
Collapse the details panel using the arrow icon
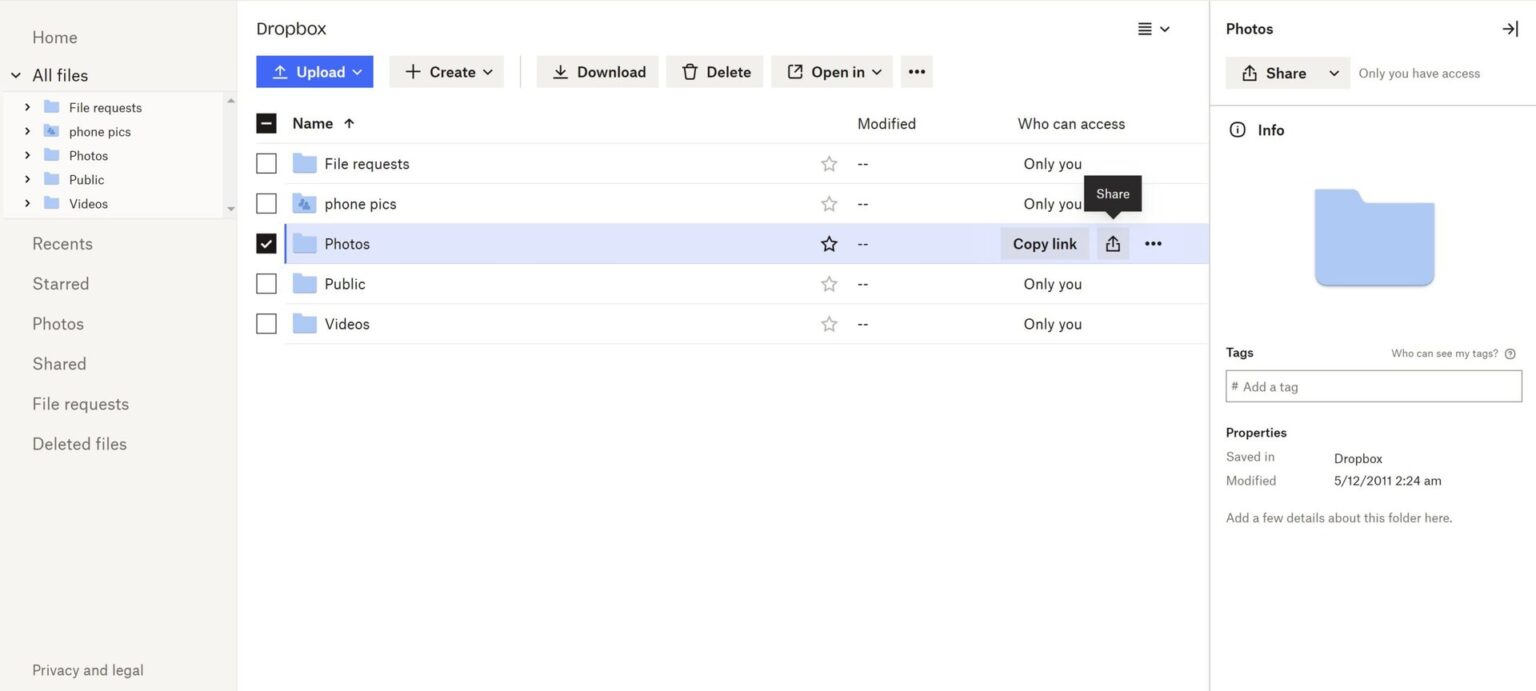(1509, 28)
